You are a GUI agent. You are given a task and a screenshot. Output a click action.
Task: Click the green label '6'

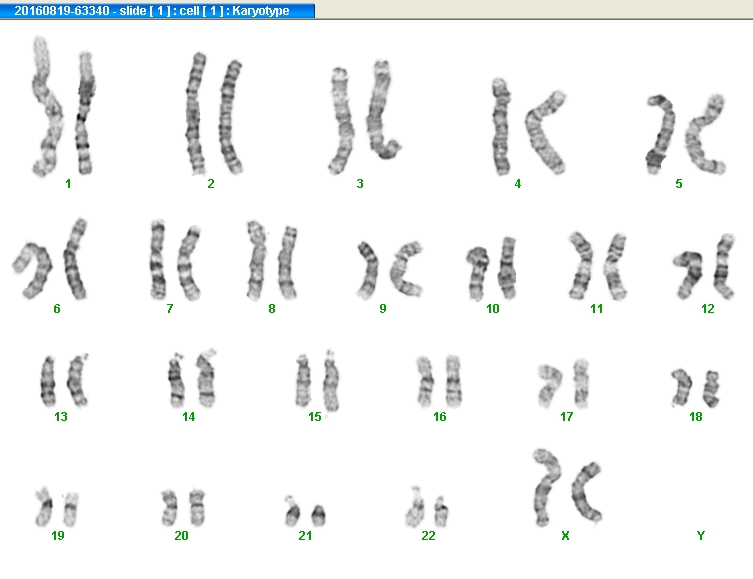[x=57, y=309]
